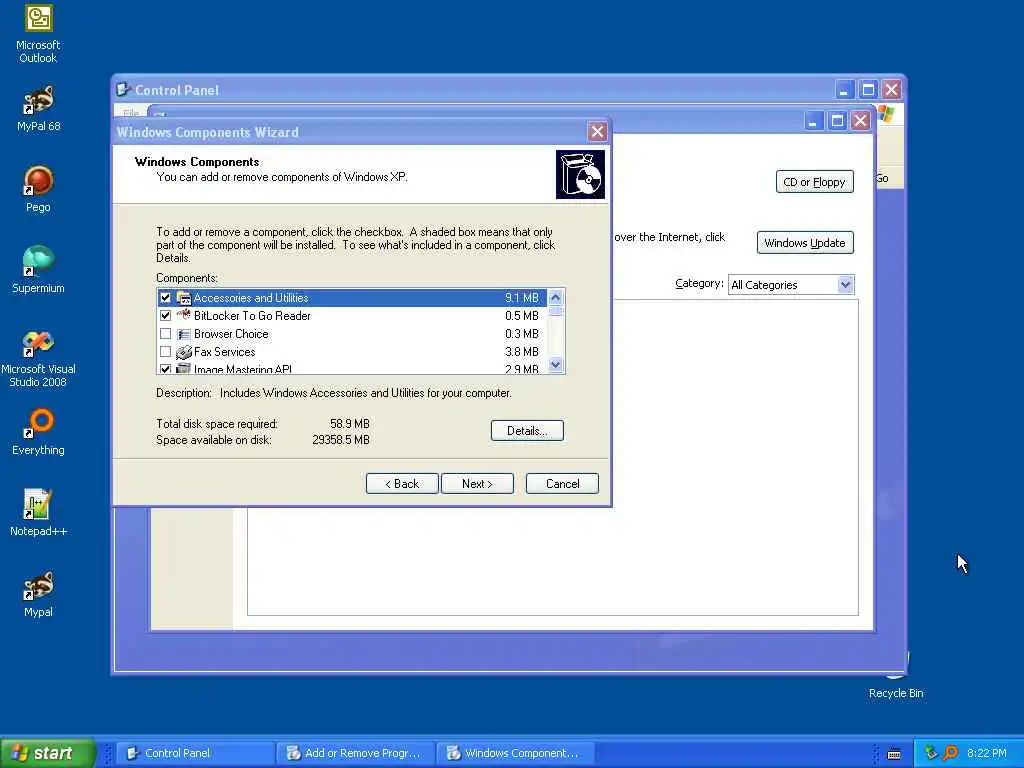Click keyboard icon on taskbar
Viewport: 1024px width, 768px height.
click(894, 754)
